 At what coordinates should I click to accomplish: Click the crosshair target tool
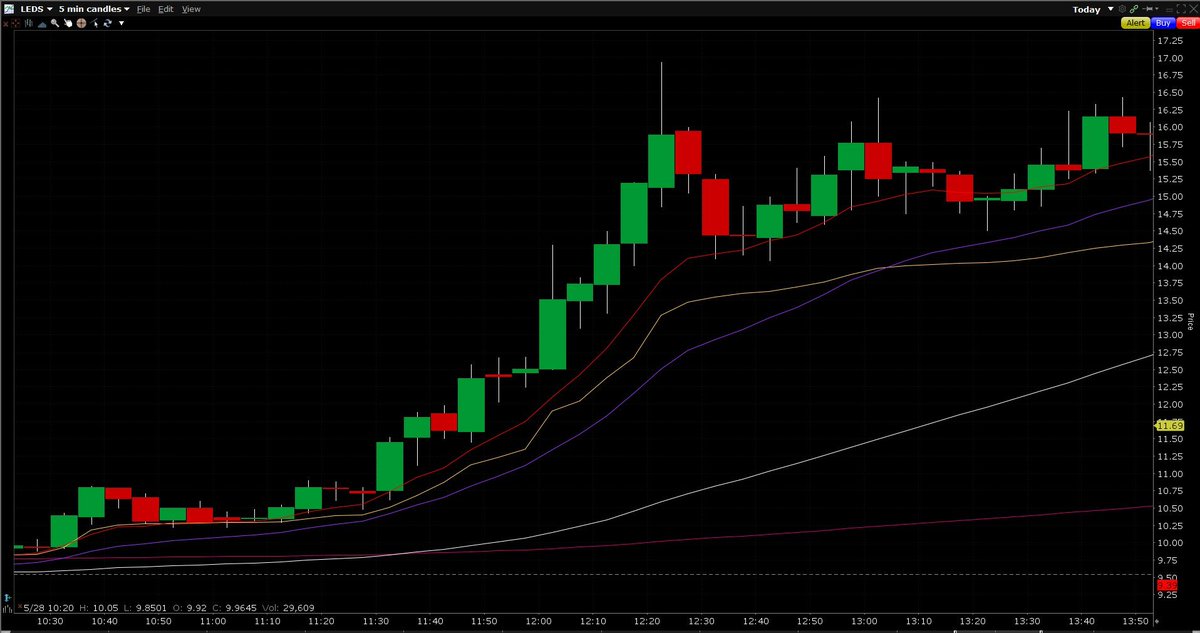tap(81, 22)
